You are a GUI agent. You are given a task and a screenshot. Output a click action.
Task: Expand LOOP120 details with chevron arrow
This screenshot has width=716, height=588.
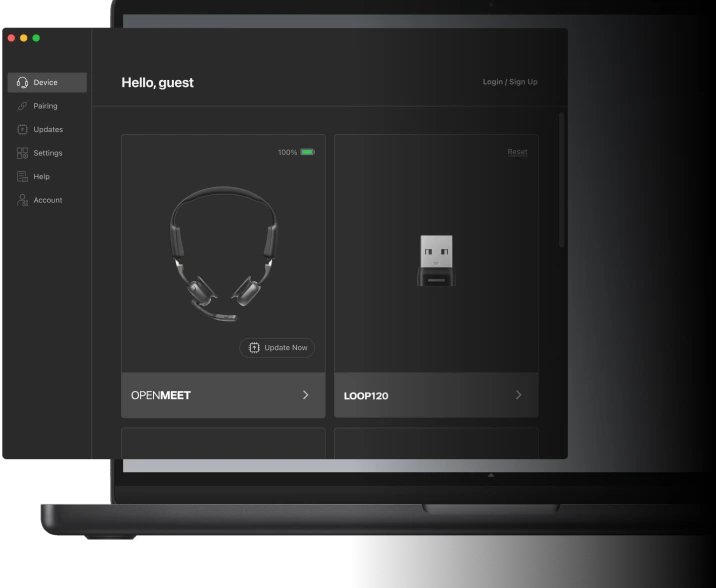(518, 395)
